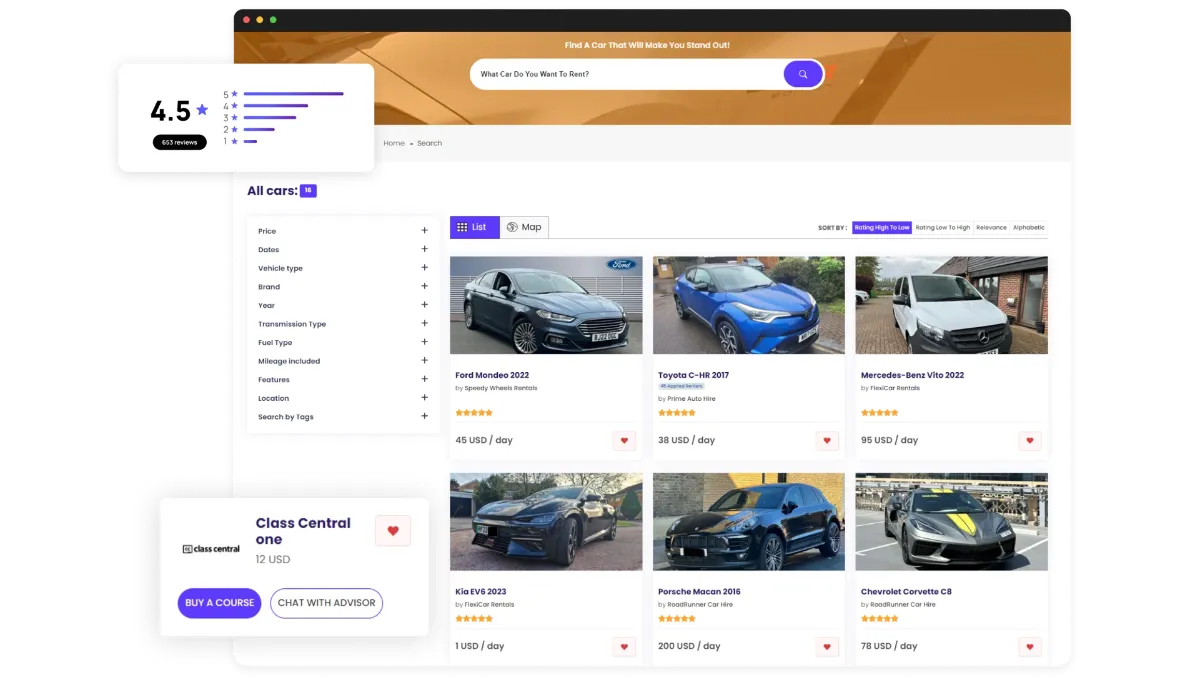This screenshot has height=695, width=1200.
Task: Open the Chevrolet Corvette C8 title link
Action: coord(906,592)
